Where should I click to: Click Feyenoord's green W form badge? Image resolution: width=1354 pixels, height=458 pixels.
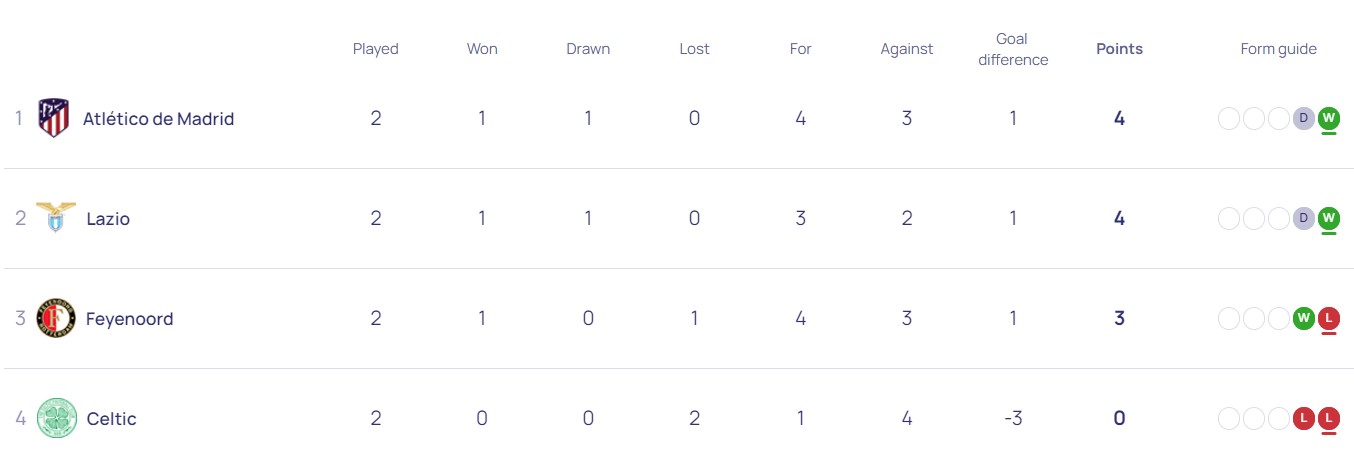click(1303, 318)
